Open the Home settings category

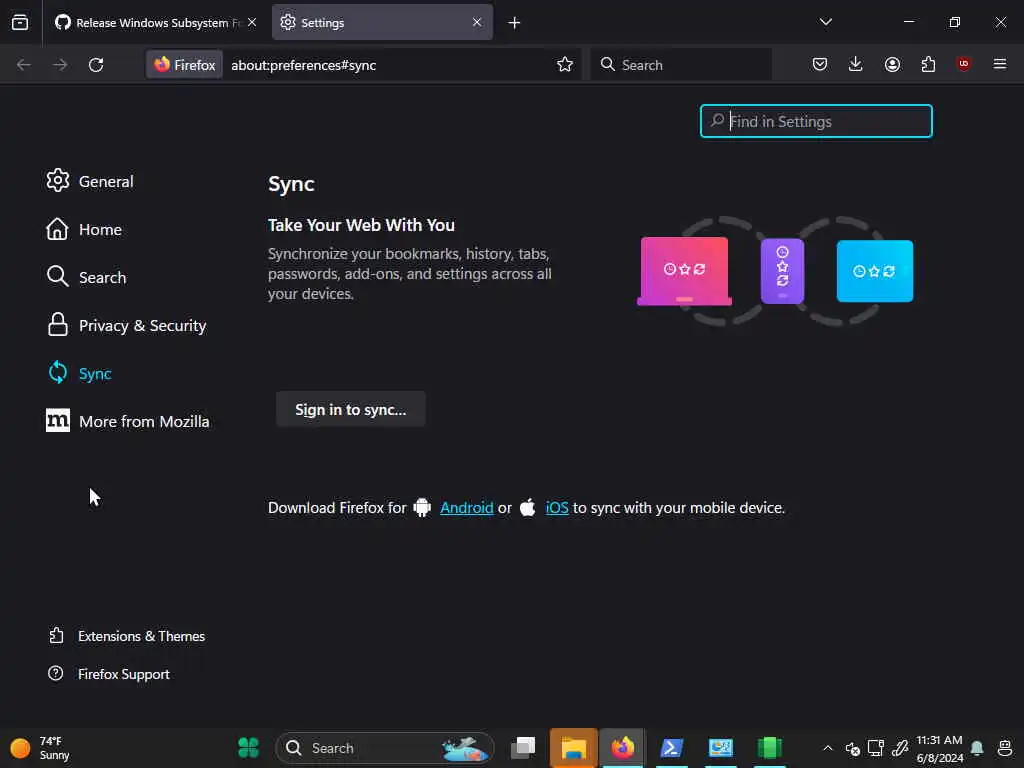click(84, 229)
